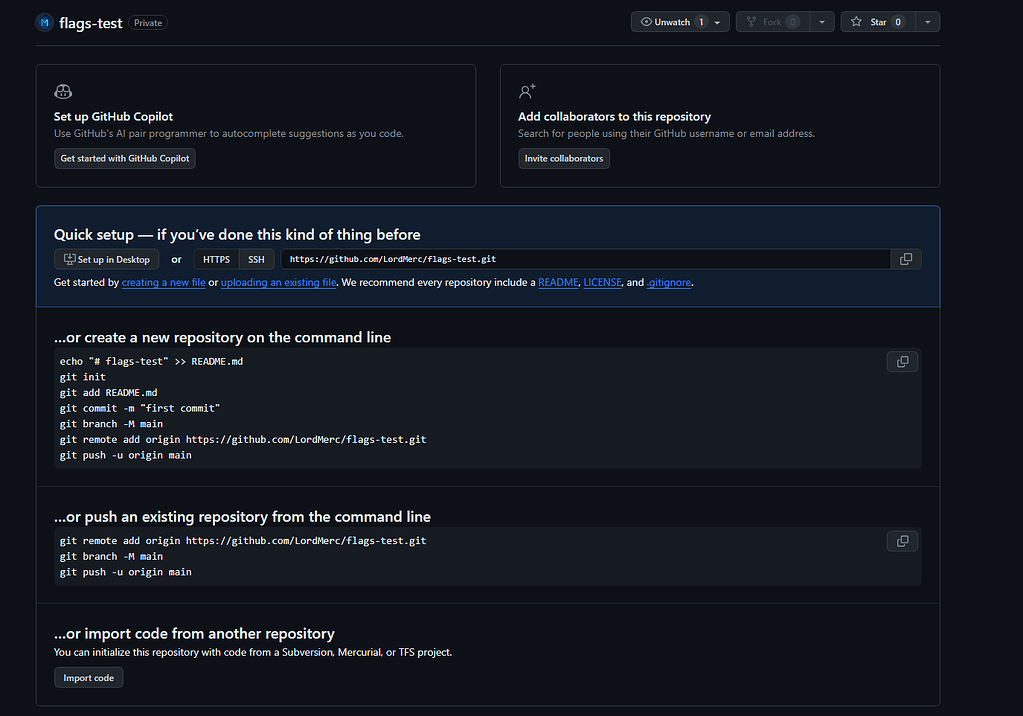Click the LordMerc avatar icon
This screenshot has width=1023, height=716.
[44, 22]
